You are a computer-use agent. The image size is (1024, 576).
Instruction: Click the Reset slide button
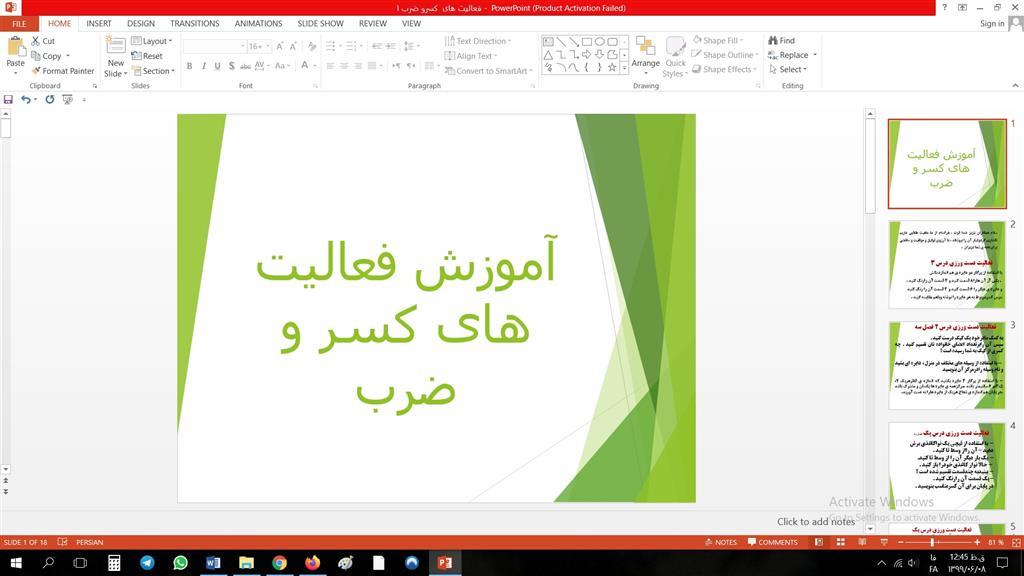pos(147,56)
